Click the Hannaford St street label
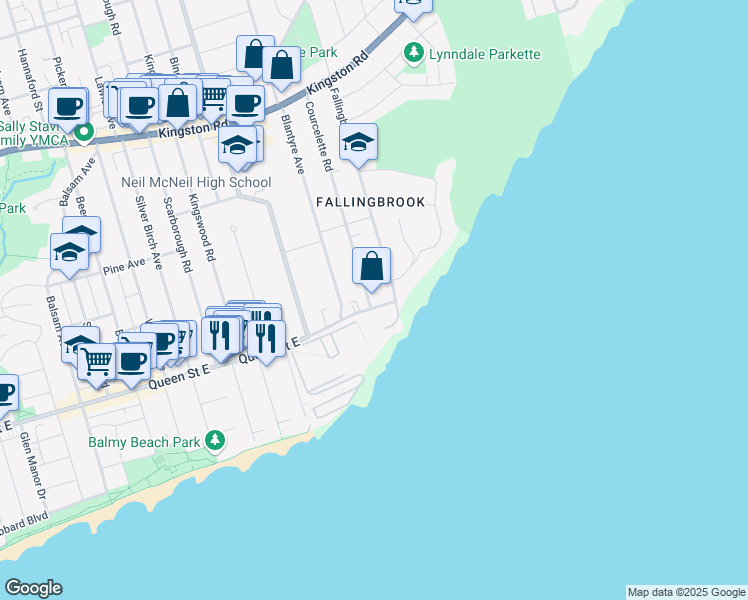The height and width of the screenshot is (600, 748). tap(30, 80)
